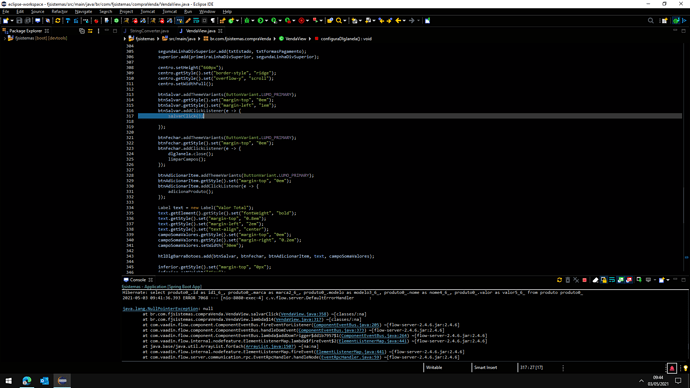Open the Project menu
This screenshot has height=388, width=690.
(126, 11)
